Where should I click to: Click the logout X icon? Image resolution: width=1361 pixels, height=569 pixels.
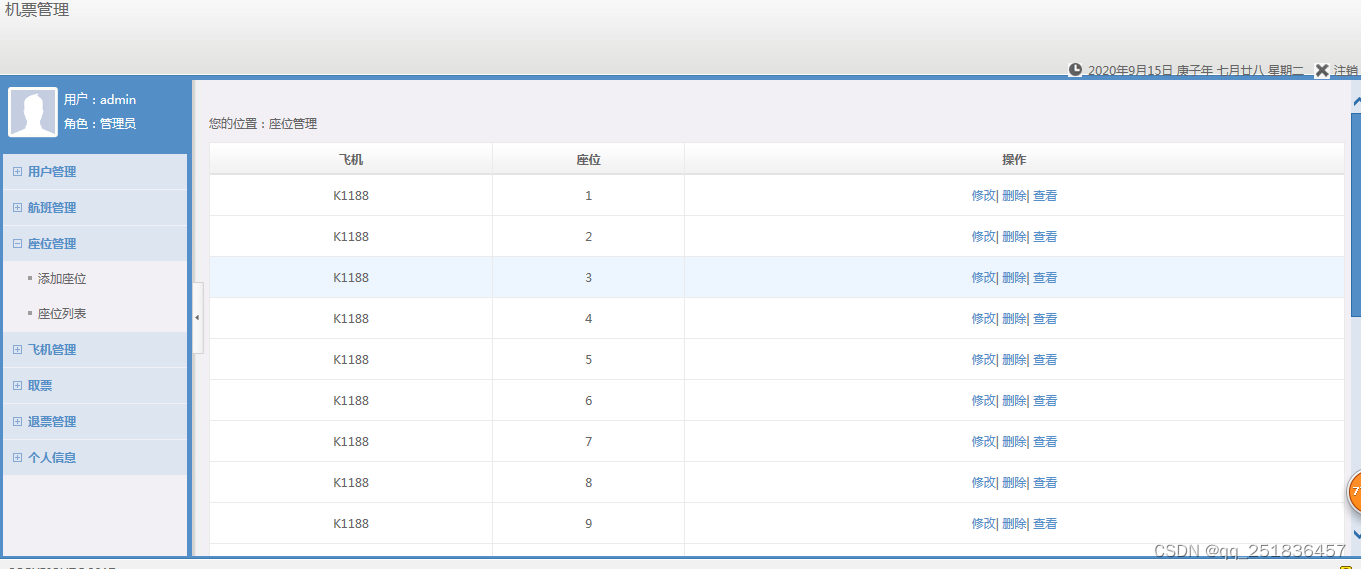coord(1322,70)
